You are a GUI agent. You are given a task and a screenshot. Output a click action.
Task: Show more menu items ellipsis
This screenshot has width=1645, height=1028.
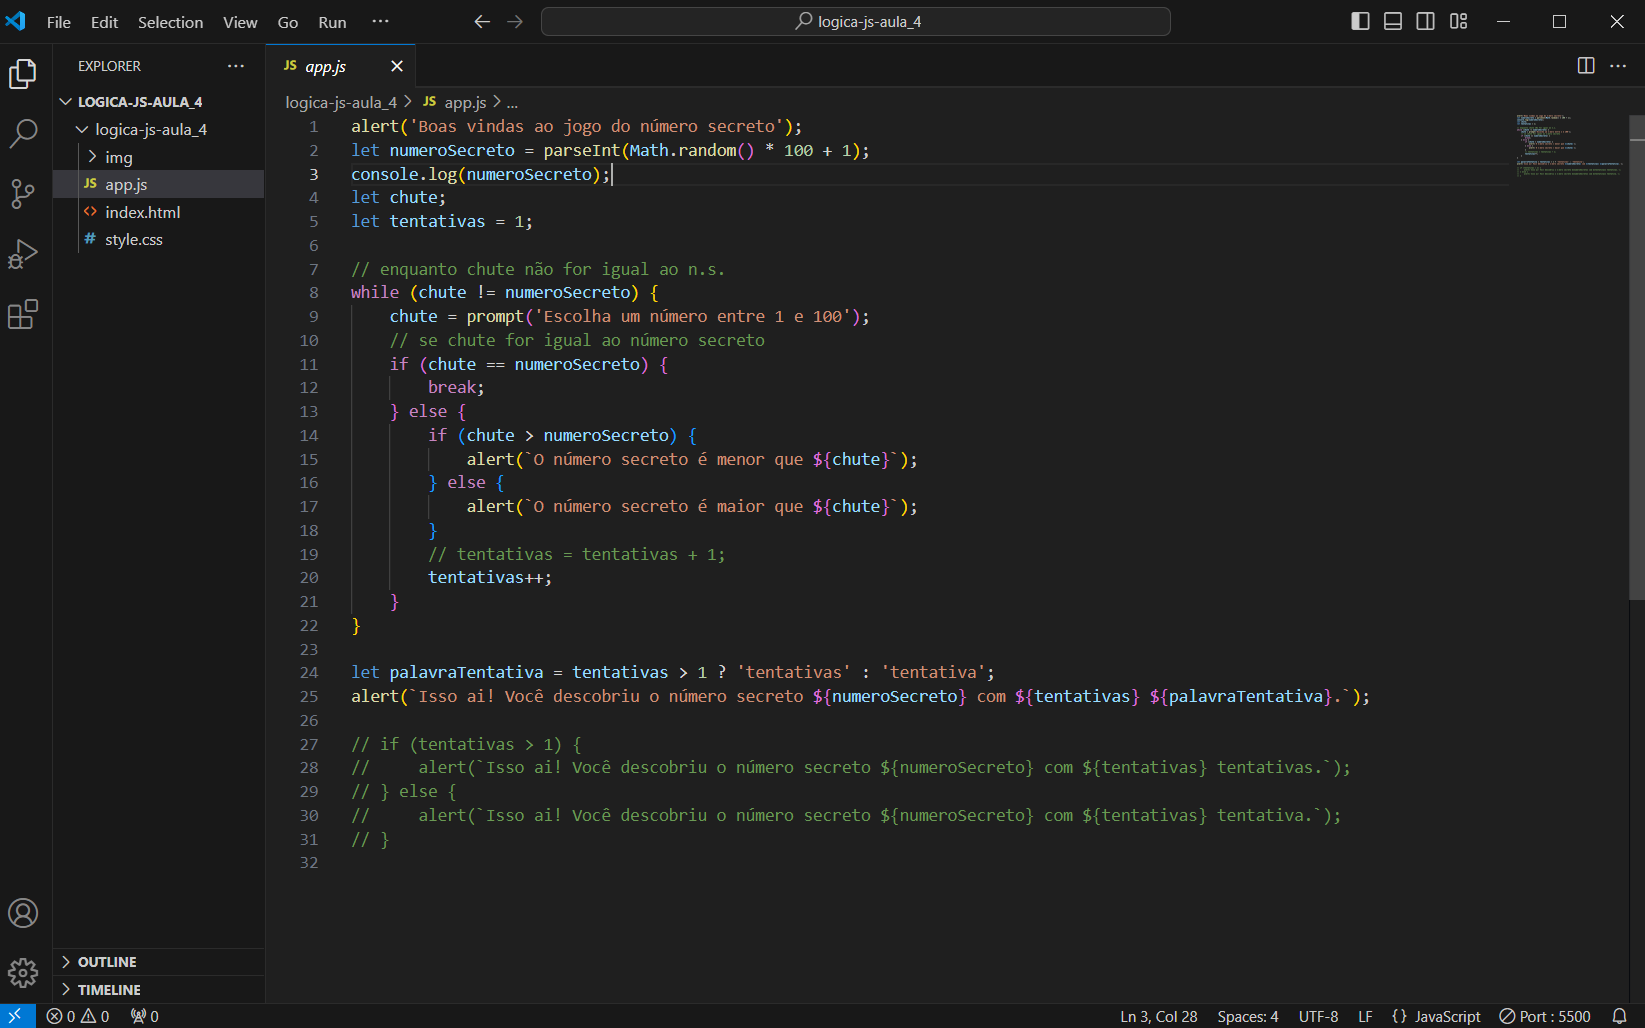pos(380,22)
